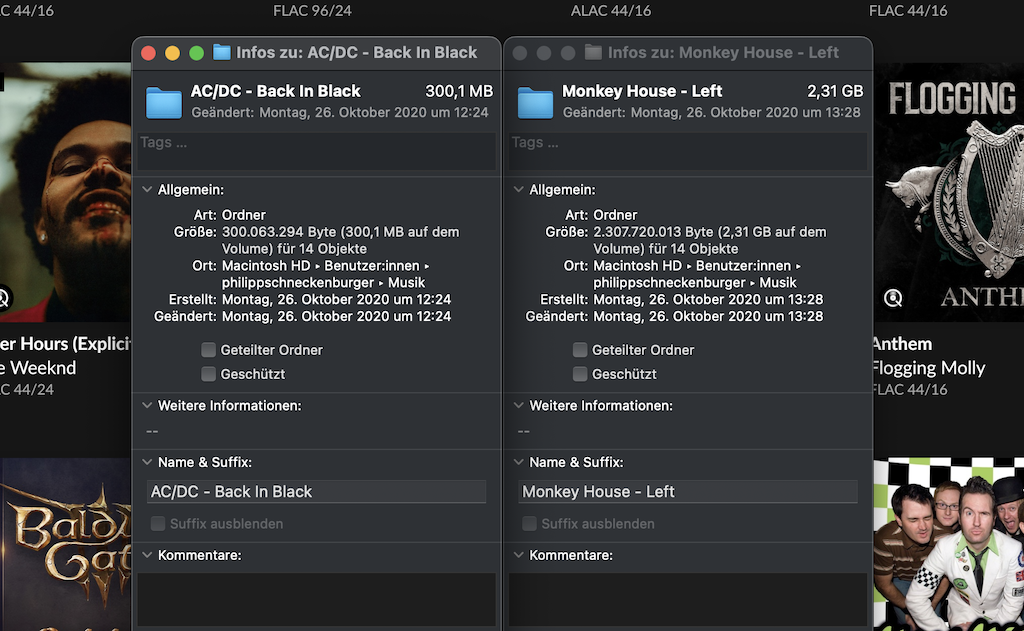Collapse Name & Suffix in AC/DC window
Viewport: 1024px width, 631px height.
tap(147, 462)
